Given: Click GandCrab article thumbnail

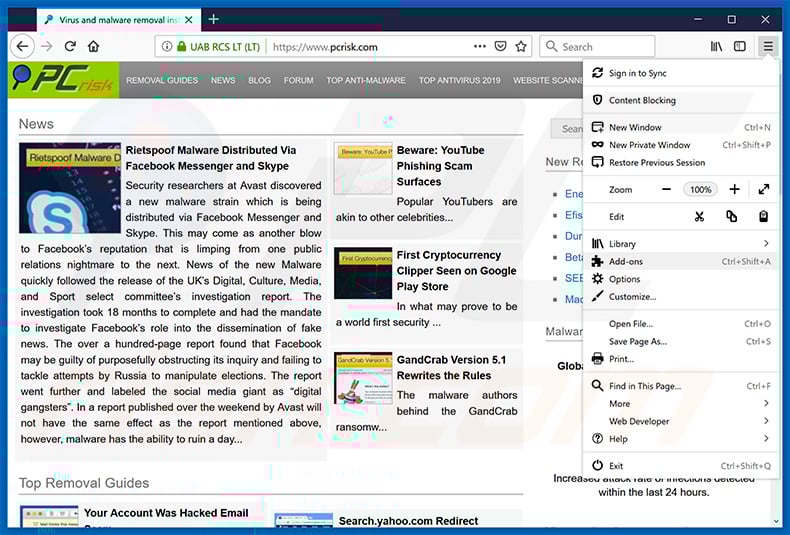Looking at the screenshot, I should click(x=363, y=378).
